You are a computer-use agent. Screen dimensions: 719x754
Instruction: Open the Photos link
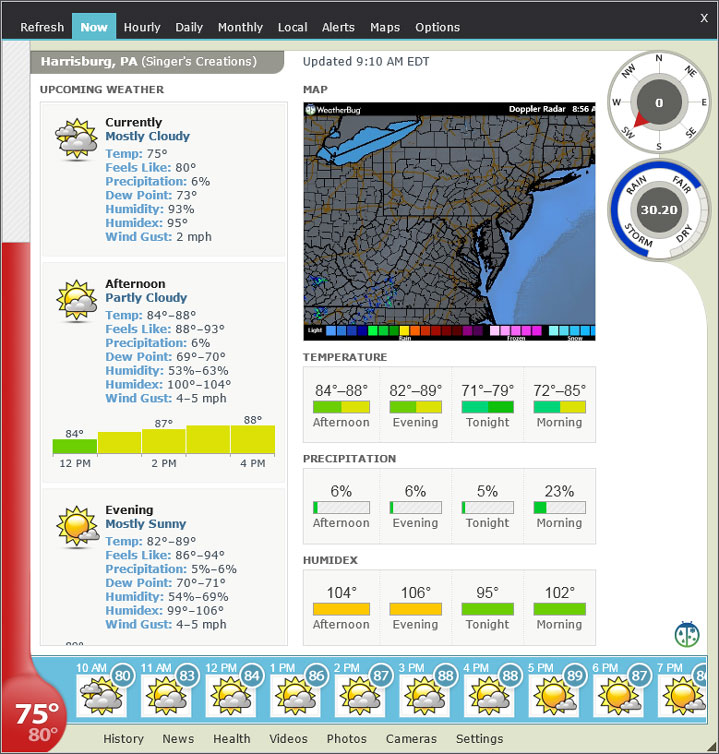(x=346, y=739)
